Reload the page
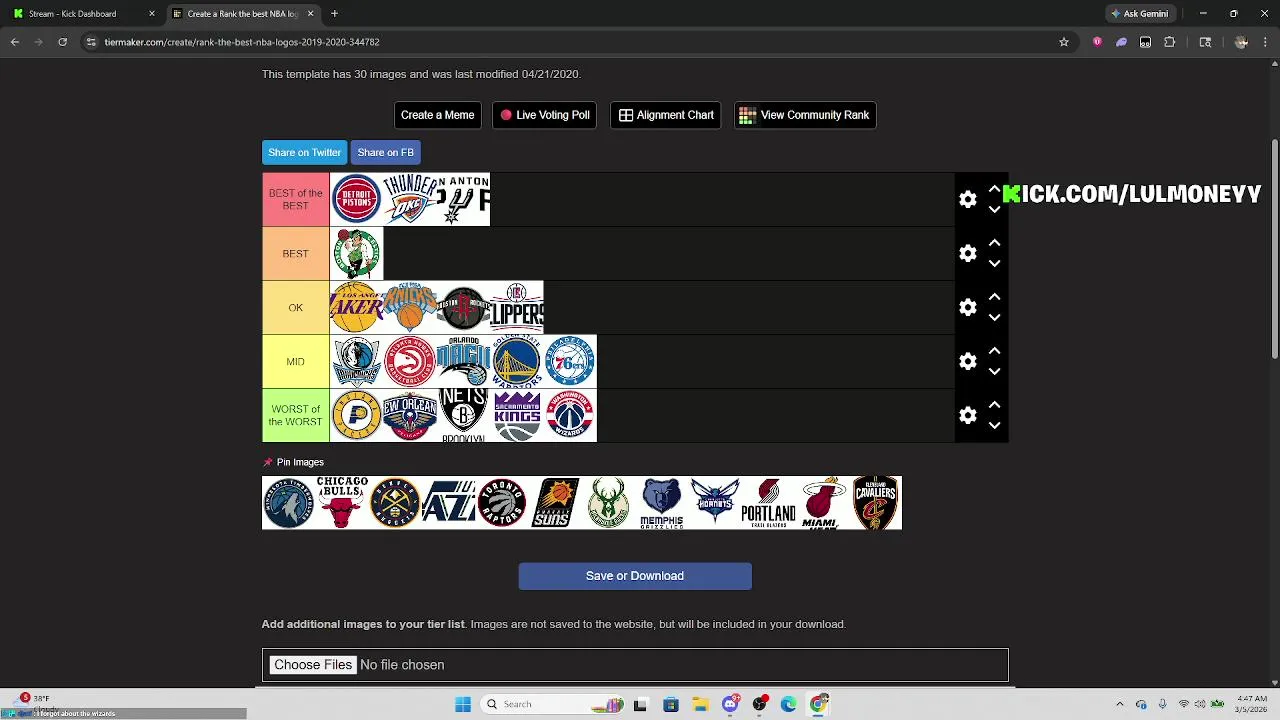The image size is (1280, 720). point(62,42)
